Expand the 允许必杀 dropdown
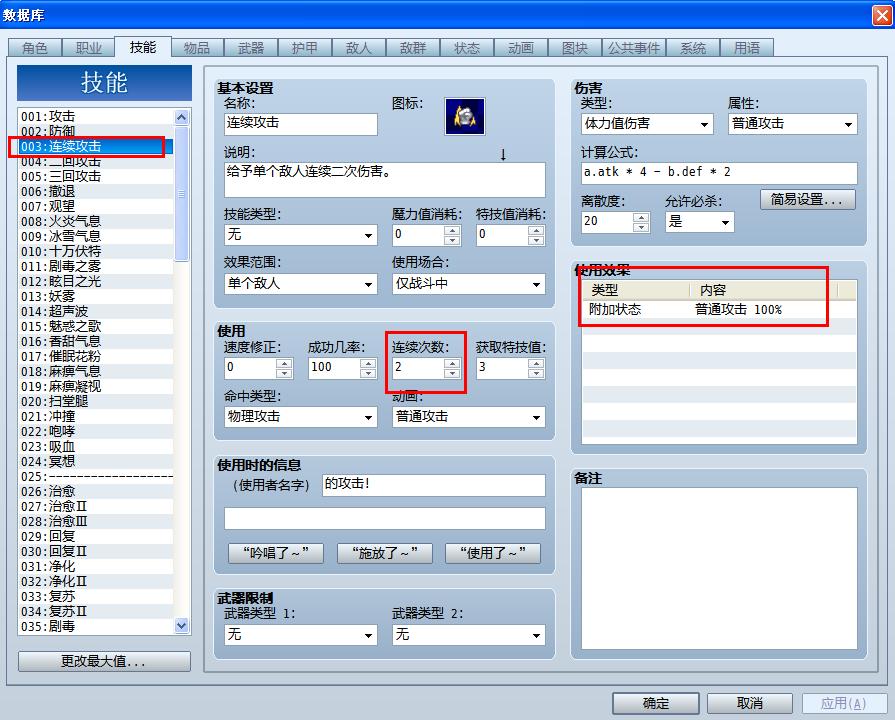The width and height of the screenshot is (895, 720). 700,222
